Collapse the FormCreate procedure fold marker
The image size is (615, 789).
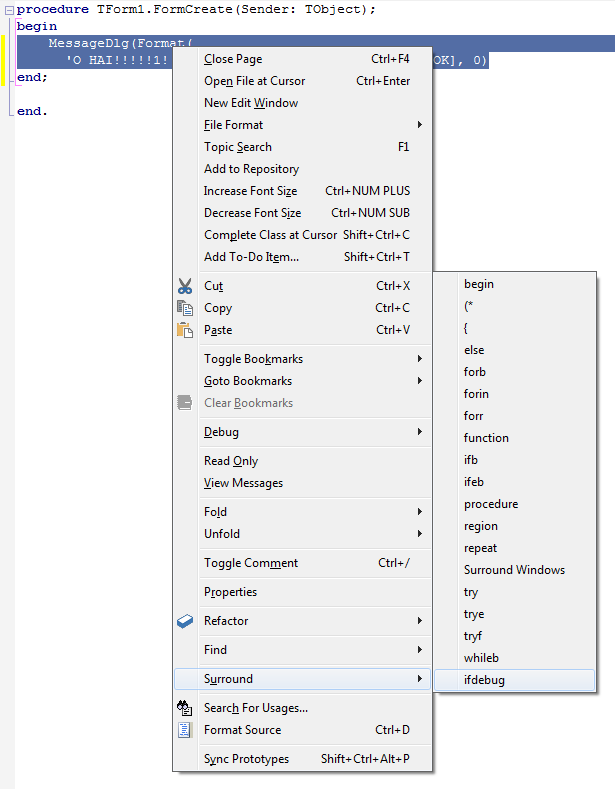pos(9,10)
